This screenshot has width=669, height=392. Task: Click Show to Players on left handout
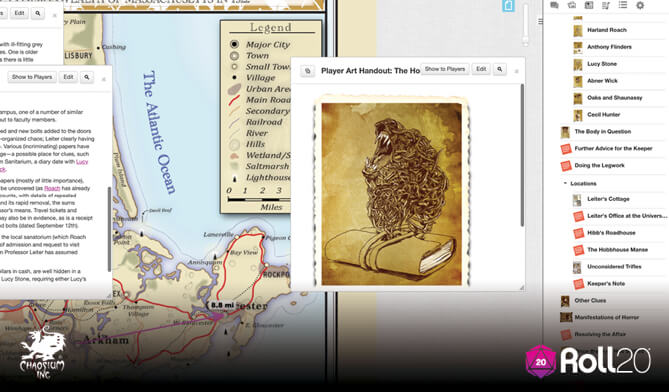pos(32,77)
